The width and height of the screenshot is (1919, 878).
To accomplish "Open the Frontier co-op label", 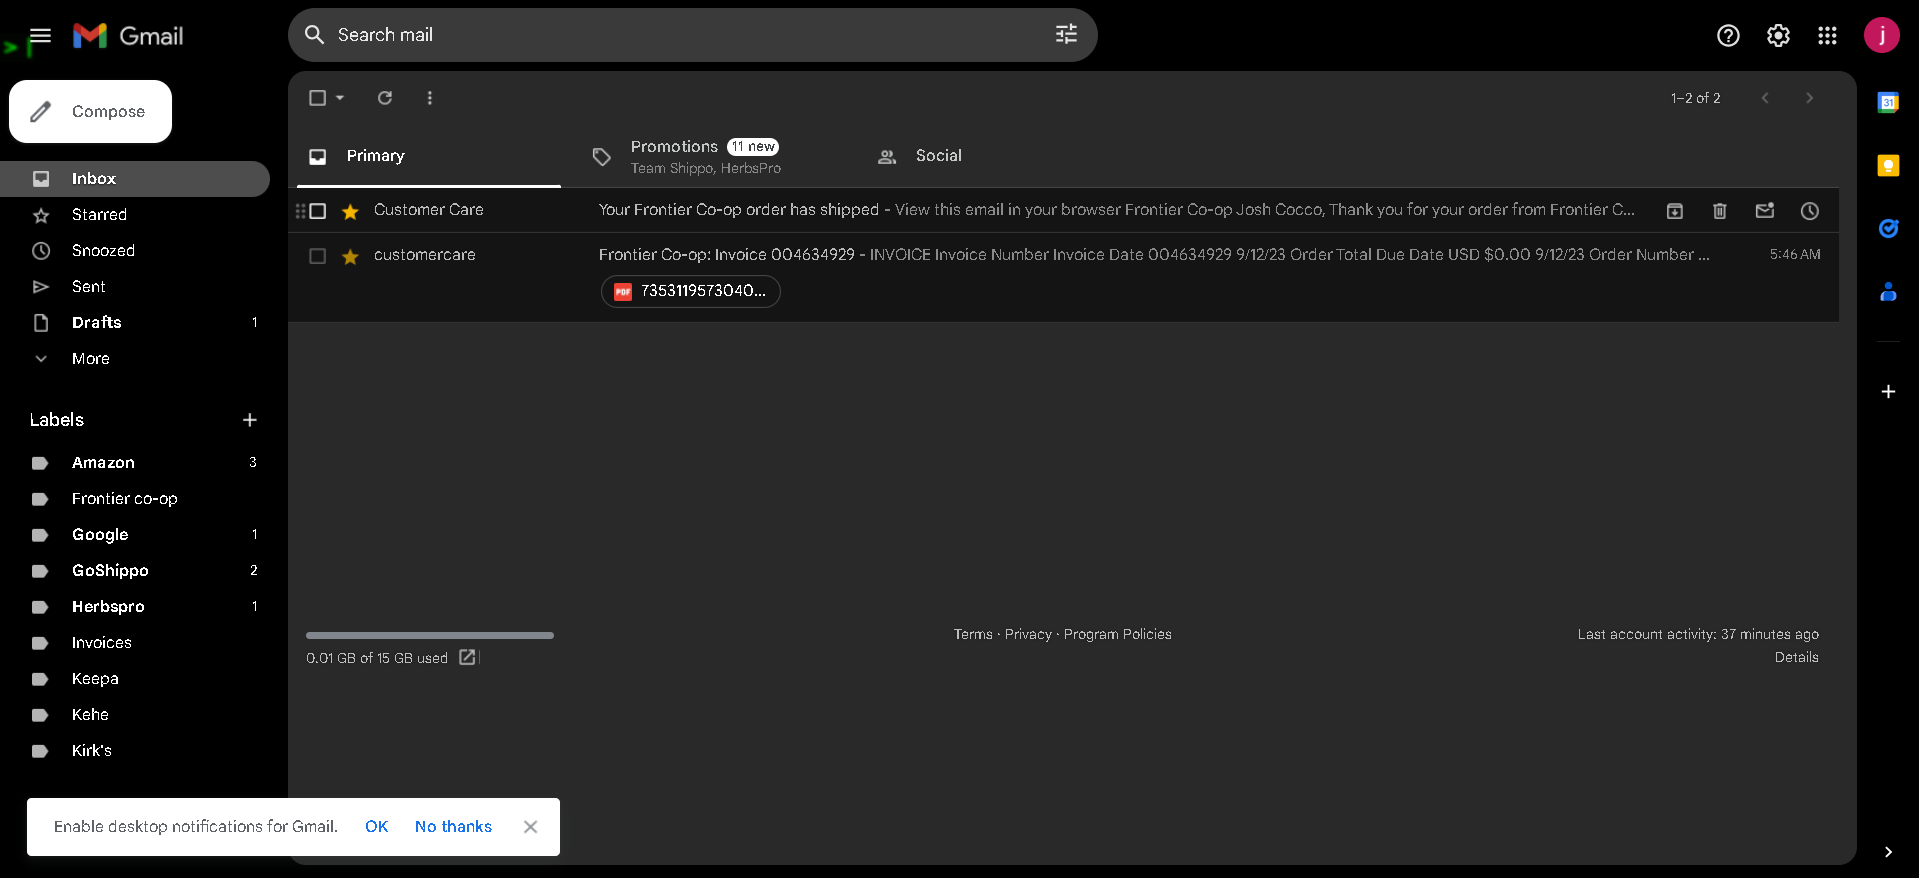I will [x=135, y=499].
